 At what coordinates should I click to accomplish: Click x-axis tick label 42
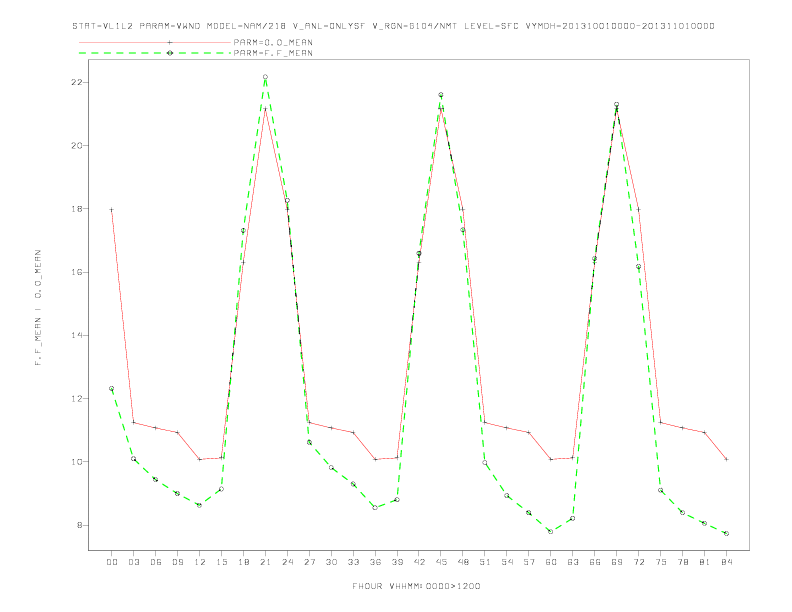tap(419, 562)
